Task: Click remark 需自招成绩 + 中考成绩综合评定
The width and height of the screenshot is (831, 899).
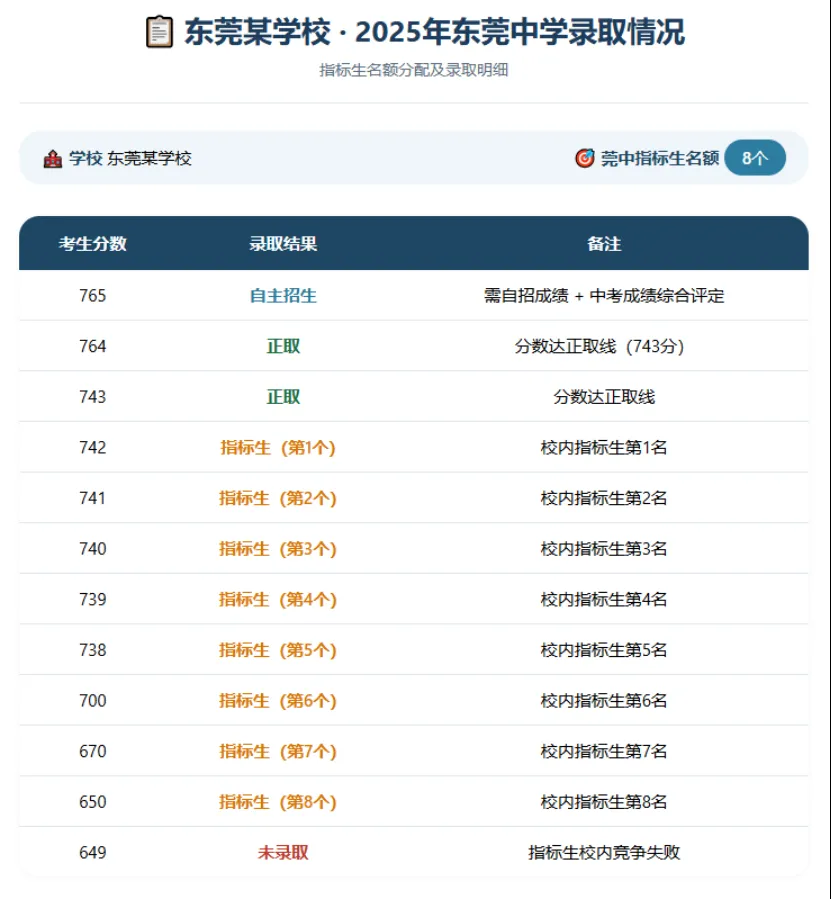Action: pos(604,295)
